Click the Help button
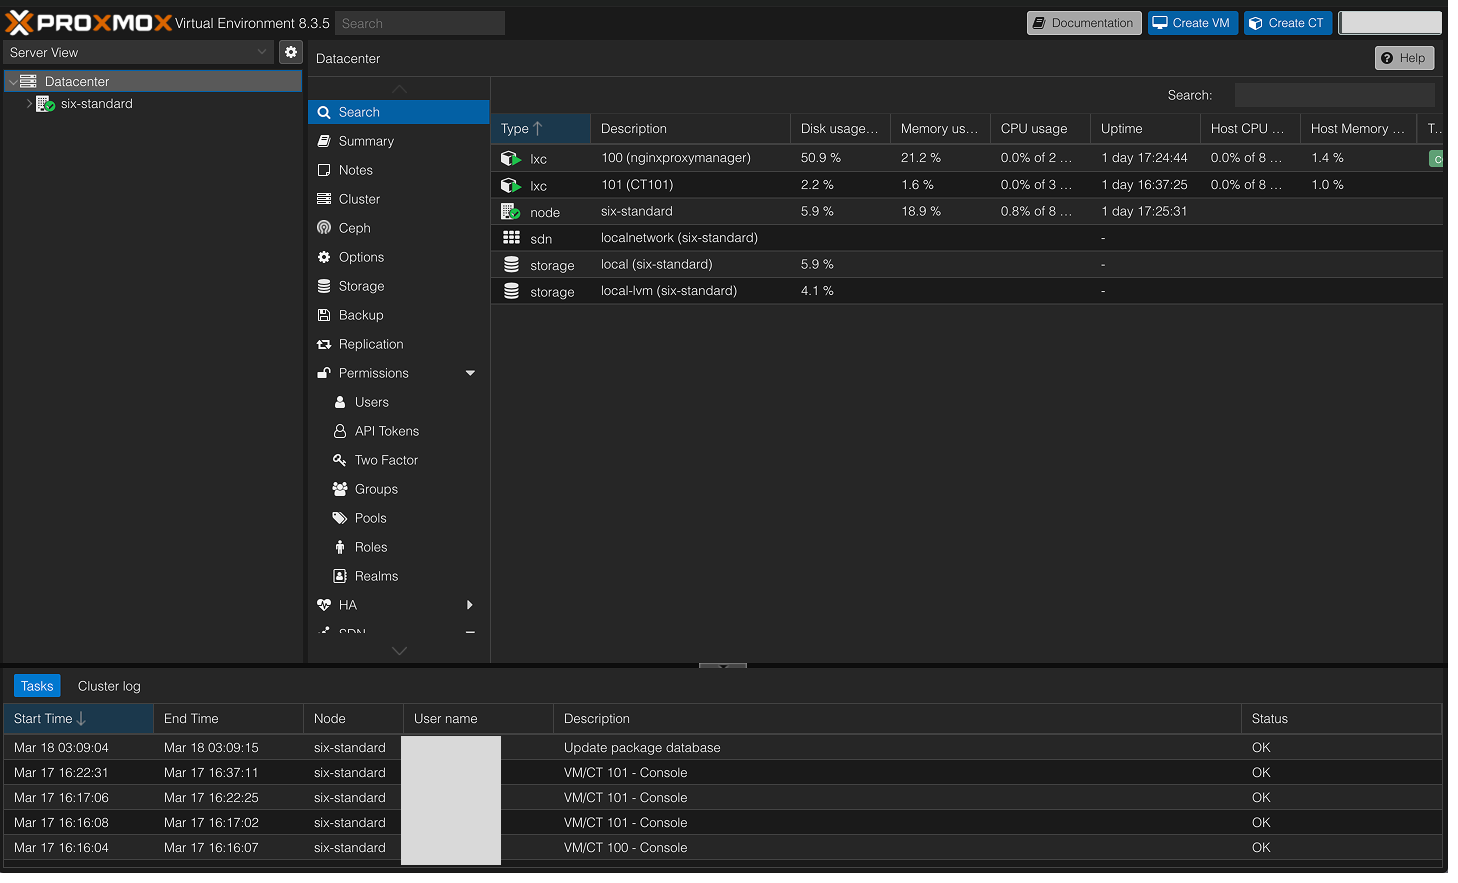 coord(1404,58)
